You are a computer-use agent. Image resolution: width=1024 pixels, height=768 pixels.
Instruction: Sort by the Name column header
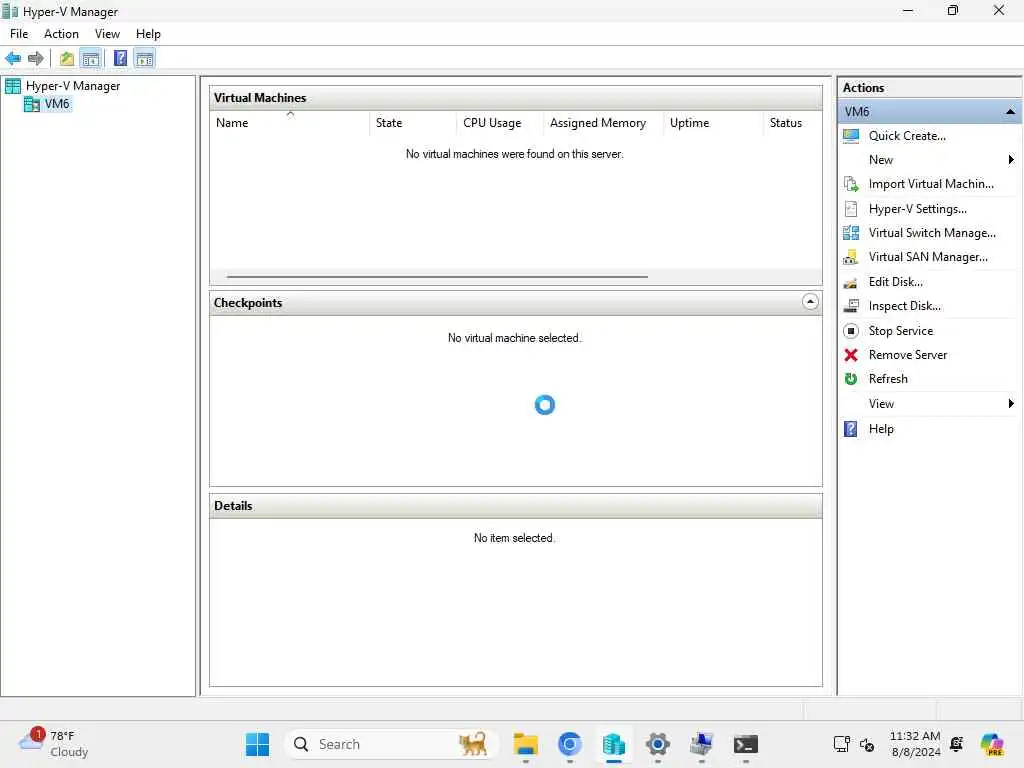289,123
